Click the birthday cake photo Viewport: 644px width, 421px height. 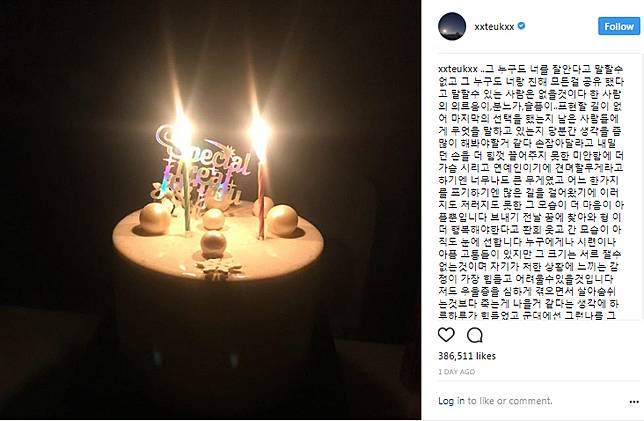210,210
